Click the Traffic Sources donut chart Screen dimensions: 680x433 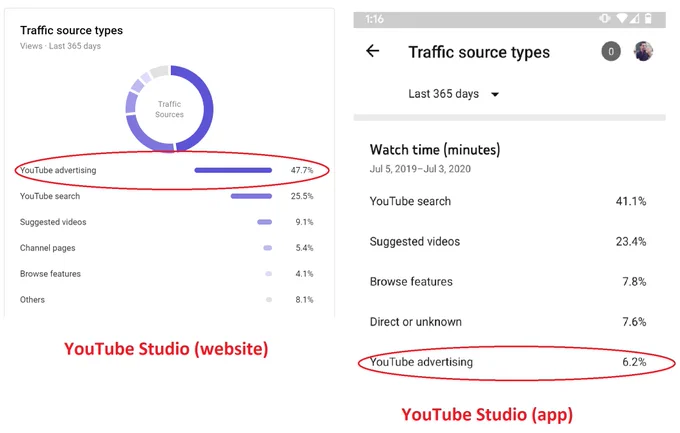(169, 108)
